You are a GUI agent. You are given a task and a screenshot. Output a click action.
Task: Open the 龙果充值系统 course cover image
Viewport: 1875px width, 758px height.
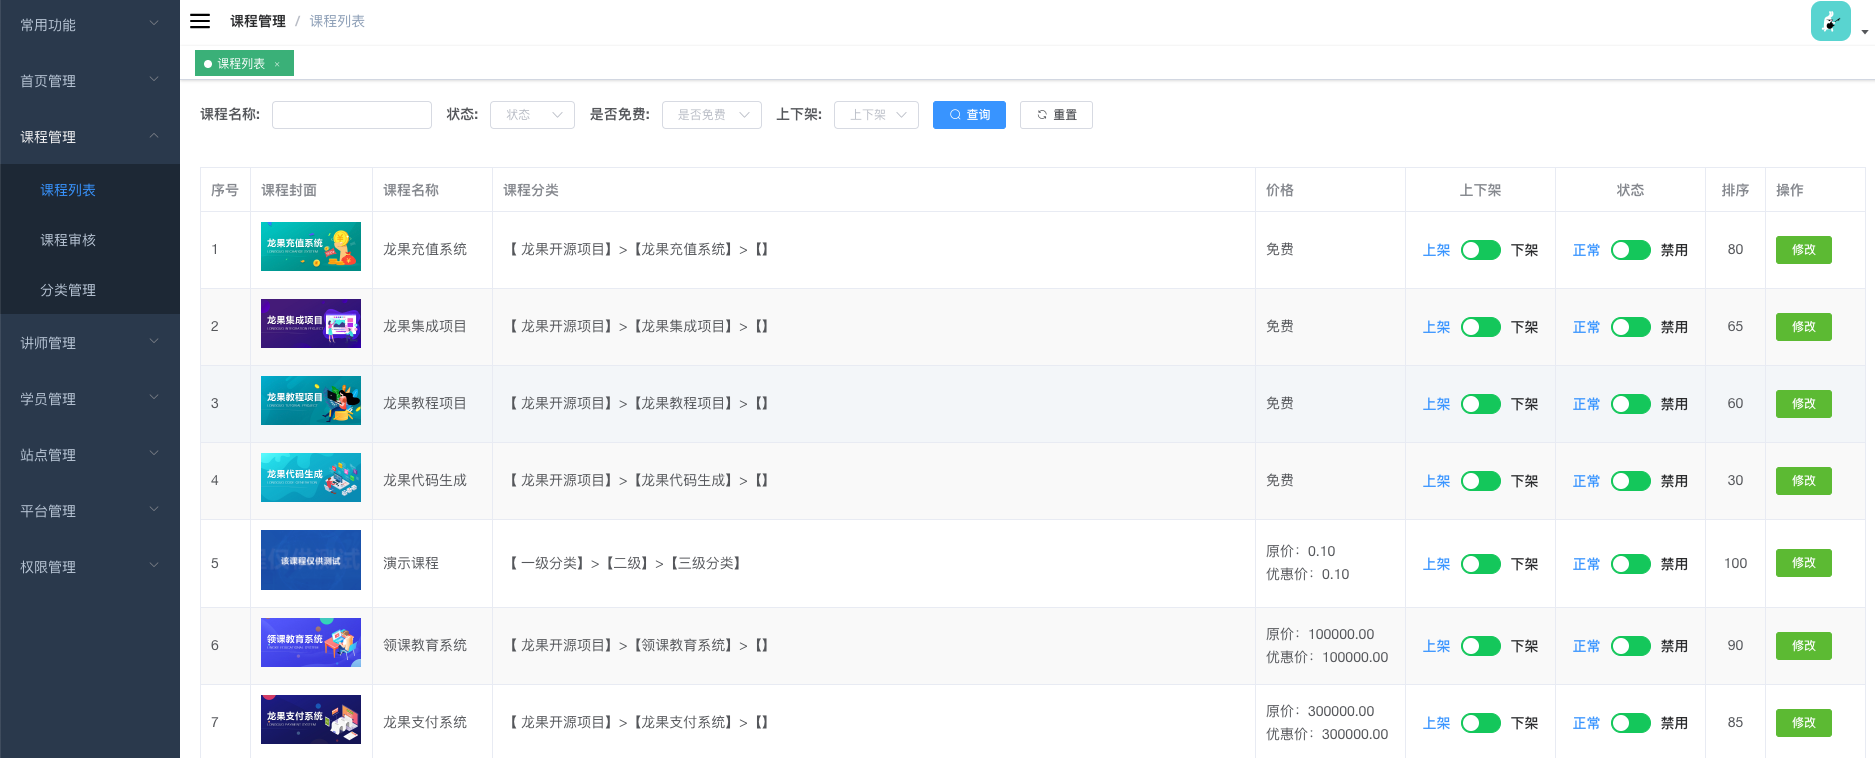[311, 247]
